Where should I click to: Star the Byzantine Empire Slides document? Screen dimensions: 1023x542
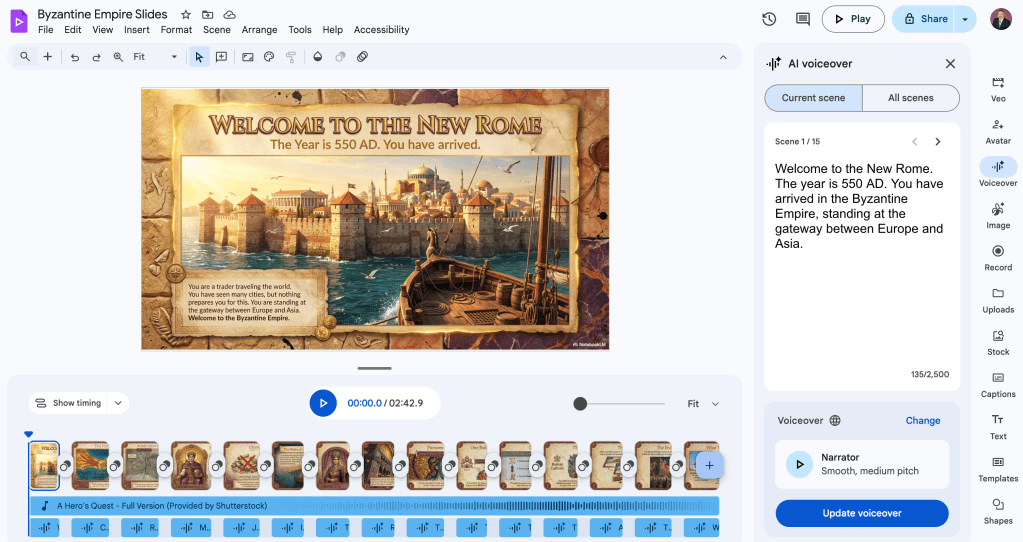pos(187,15)
